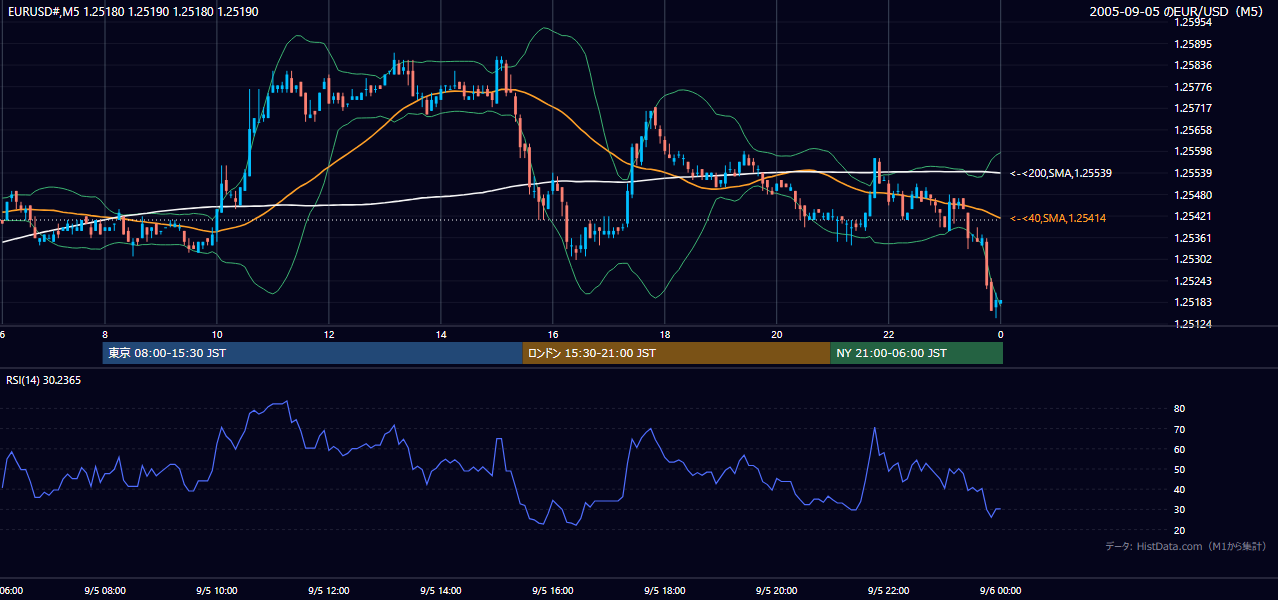The width and height of the screenshot is (1278, 600).
Task: Click RSI scale value 30
Action: click(x=1179, y=510)
